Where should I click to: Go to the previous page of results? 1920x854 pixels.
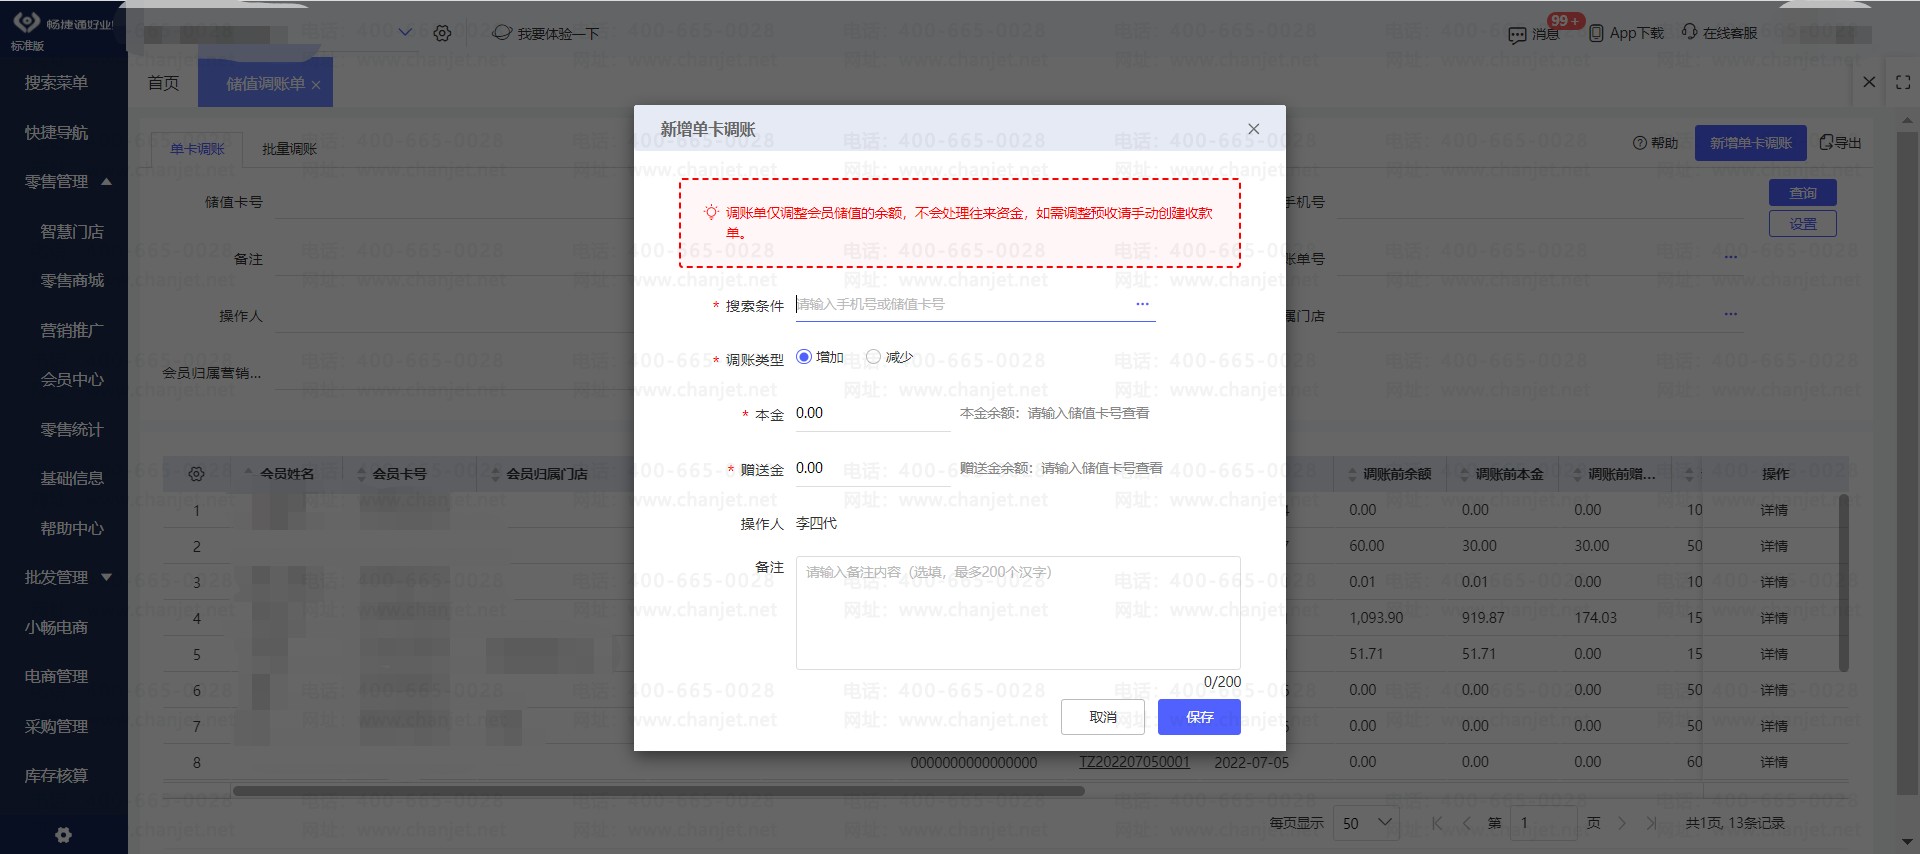[x=1467, y=823]
